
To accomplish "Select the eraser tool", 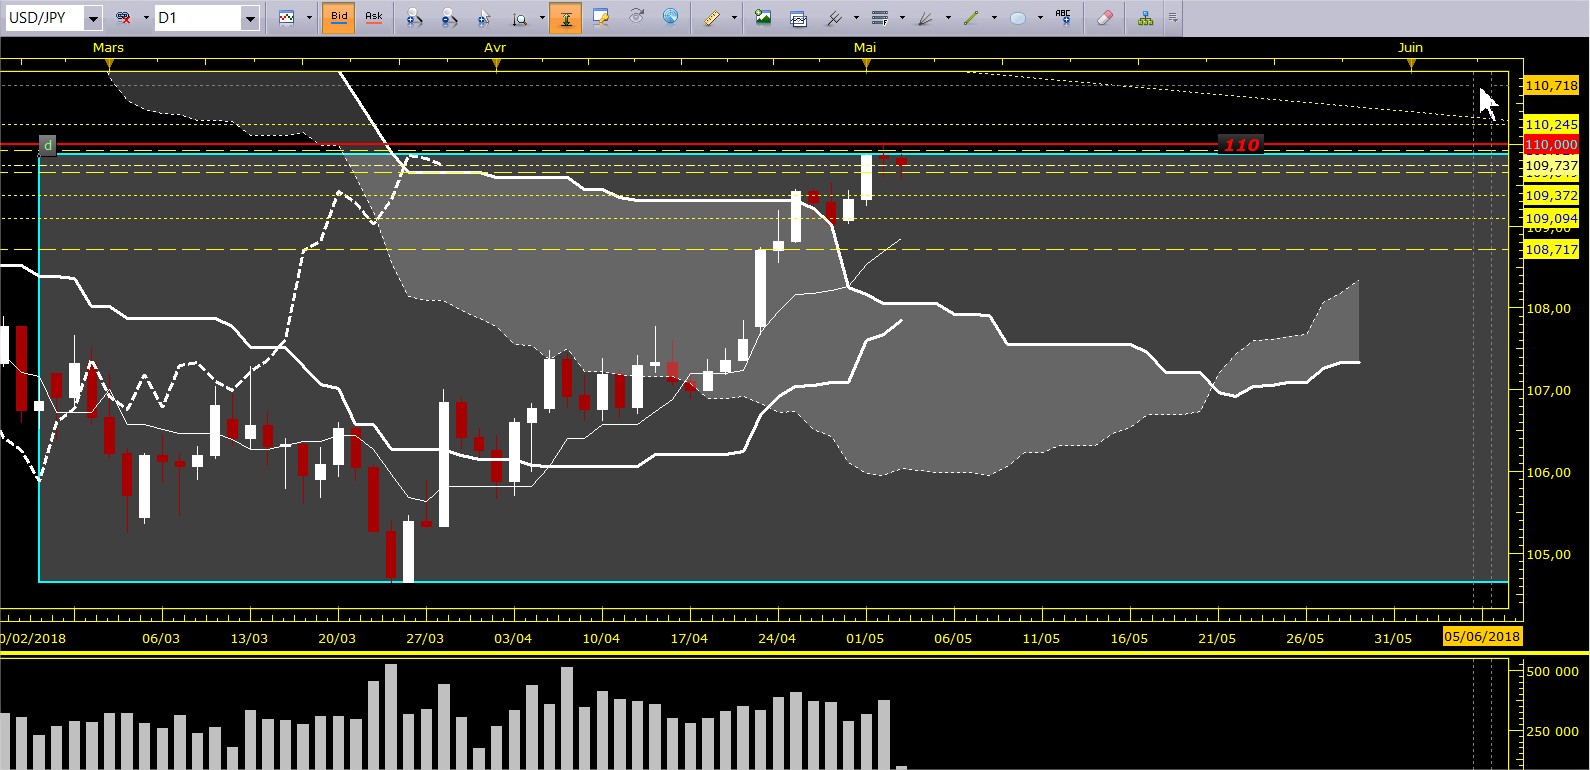I will click(x=1105, y=18).
